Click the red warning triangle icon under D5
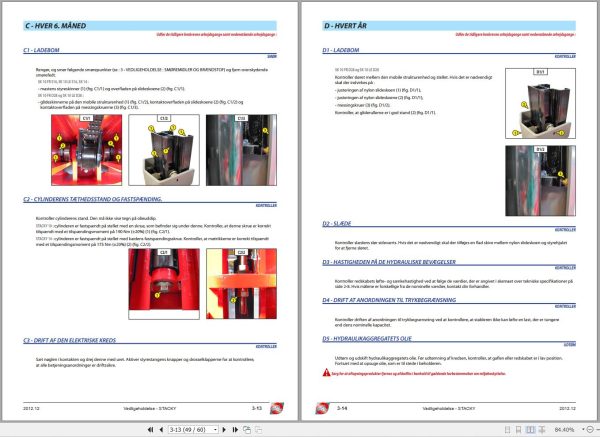Screen dimensions: 600x437 [326, 372]
